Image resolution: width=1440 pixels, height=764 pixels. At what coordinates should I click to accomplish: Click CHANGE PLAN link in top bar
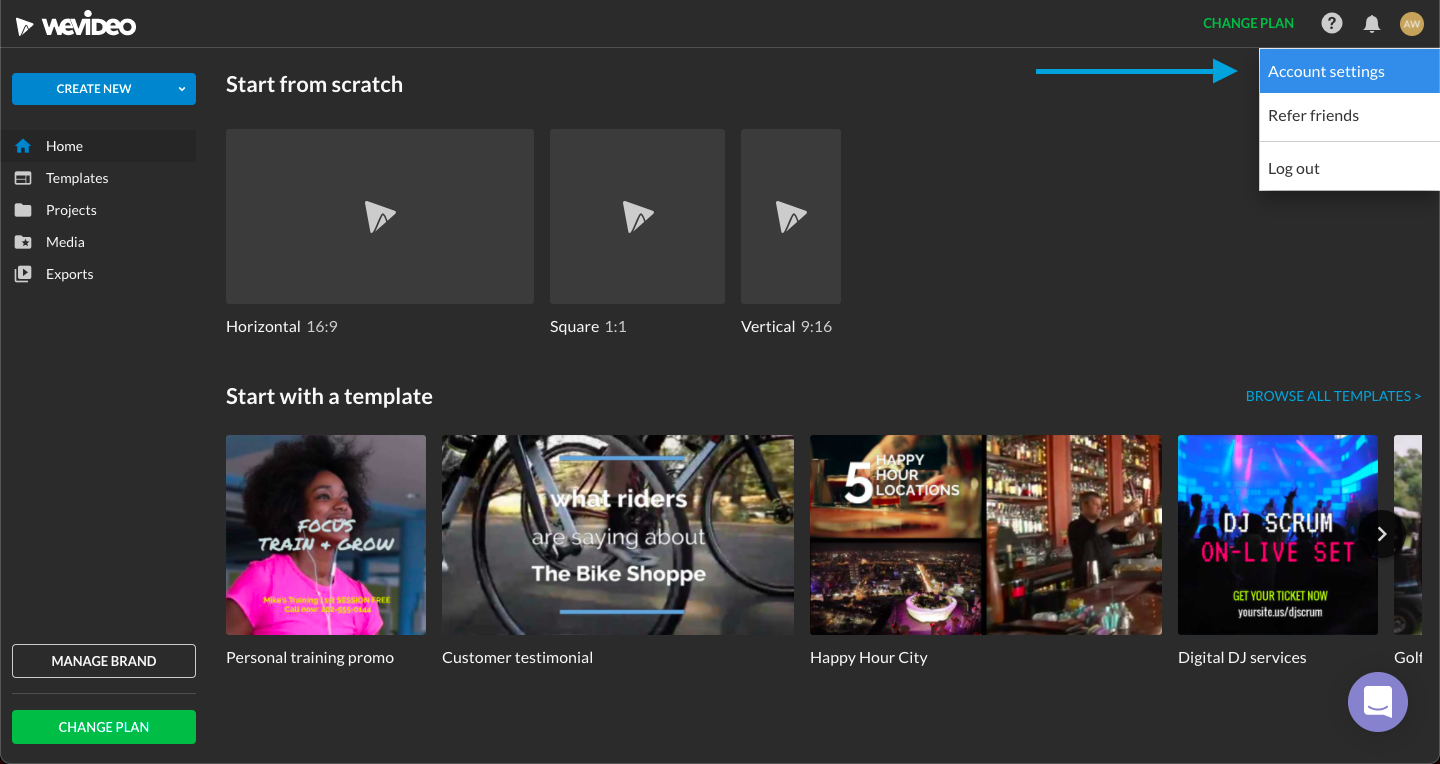click(x=1248, y=23)
